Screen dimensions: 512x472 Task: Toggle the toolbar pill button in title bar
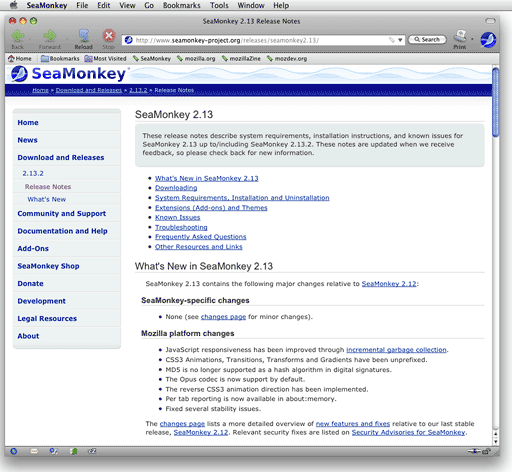pos(490,21)
